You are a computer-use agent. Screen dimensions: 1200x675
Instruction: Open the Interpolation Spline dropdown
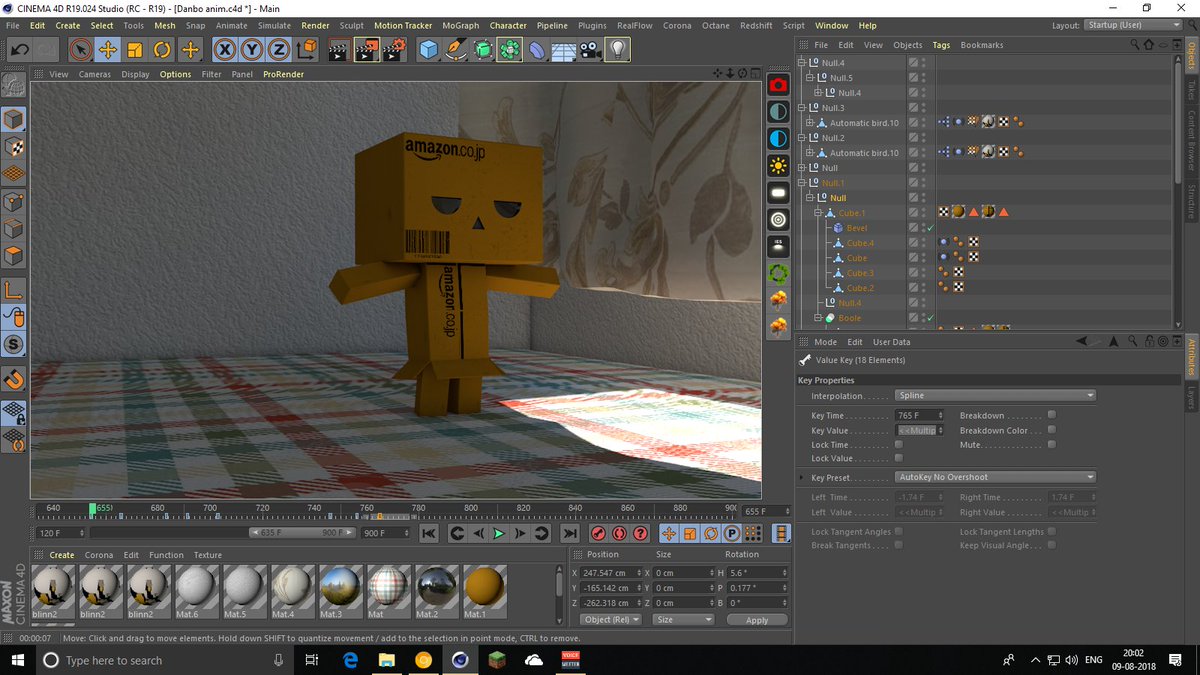pos(996,396)
